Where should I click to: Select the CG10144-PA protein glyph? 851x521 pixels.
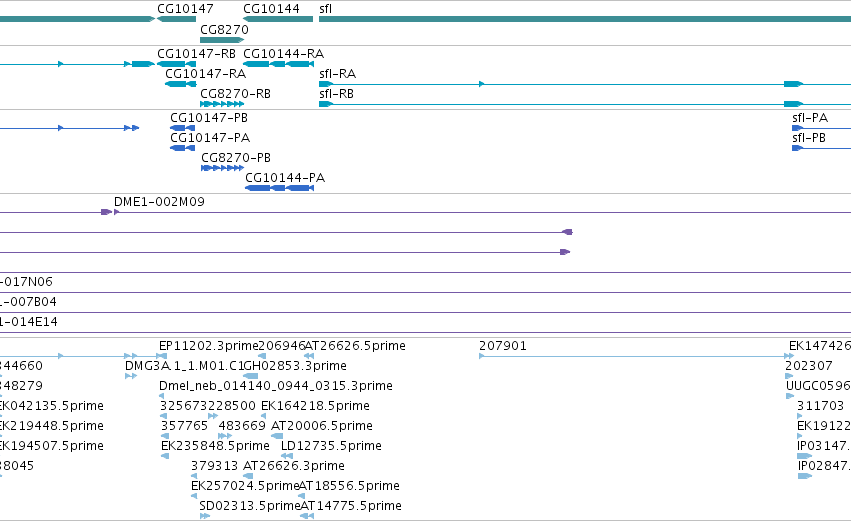[280, 188]
